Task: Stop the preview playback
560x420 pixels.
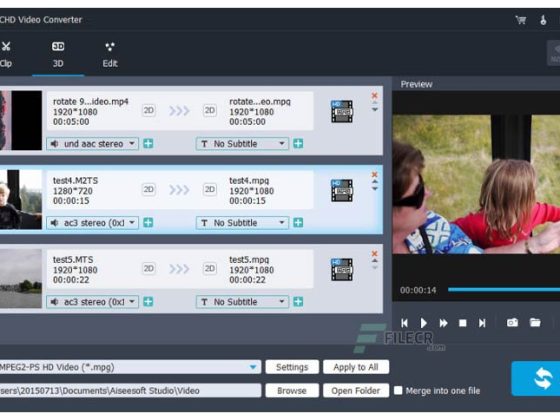Action: click(462, 323)
